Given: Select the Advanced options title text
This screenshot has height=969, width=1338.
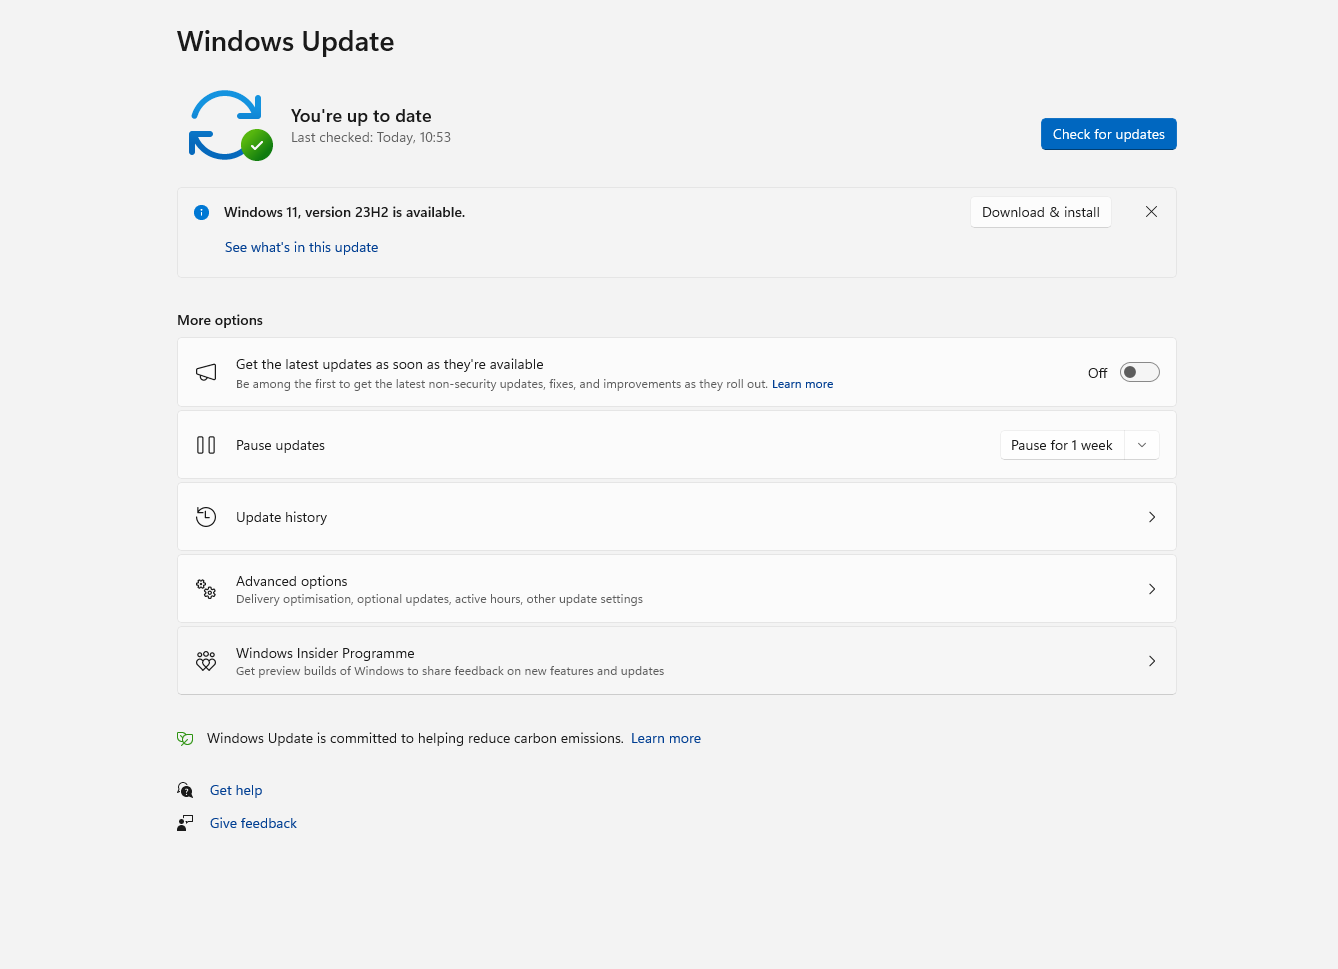Looking at the screenshot, I should (292, 581).
